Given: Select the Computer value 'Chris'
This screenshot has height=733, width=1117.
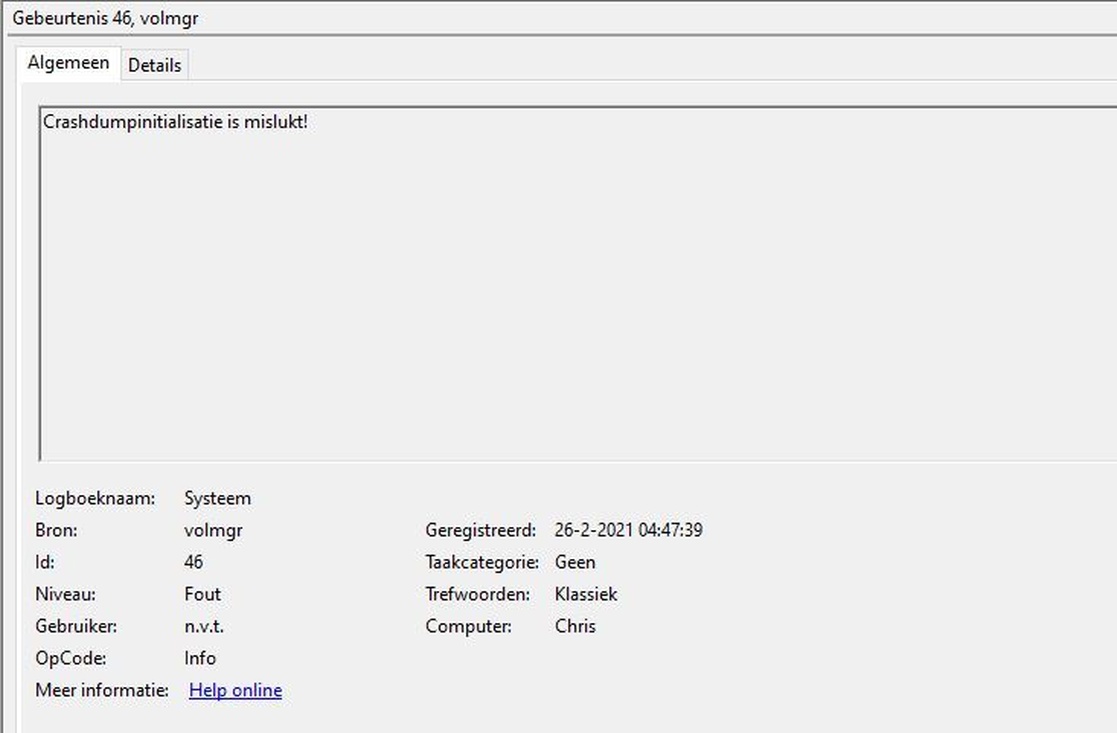Looking at the screenshot, I should point(575,626).
